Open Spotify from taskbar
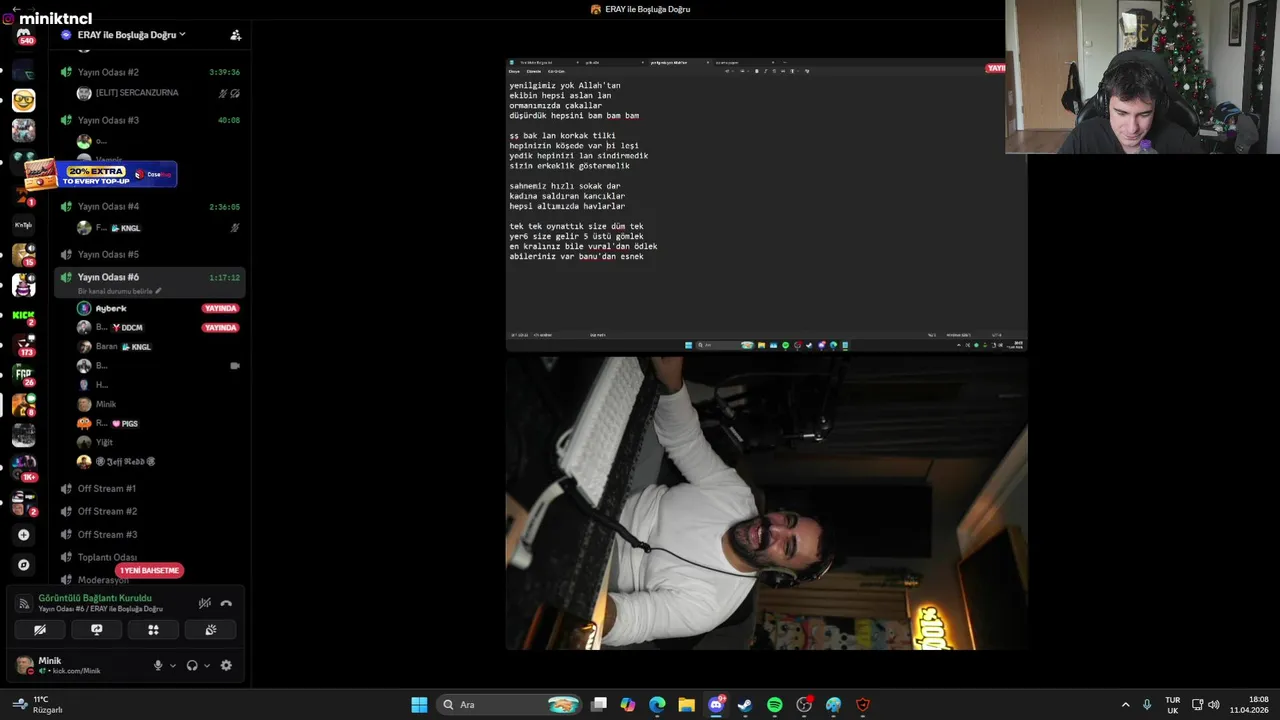 point(774,705)
